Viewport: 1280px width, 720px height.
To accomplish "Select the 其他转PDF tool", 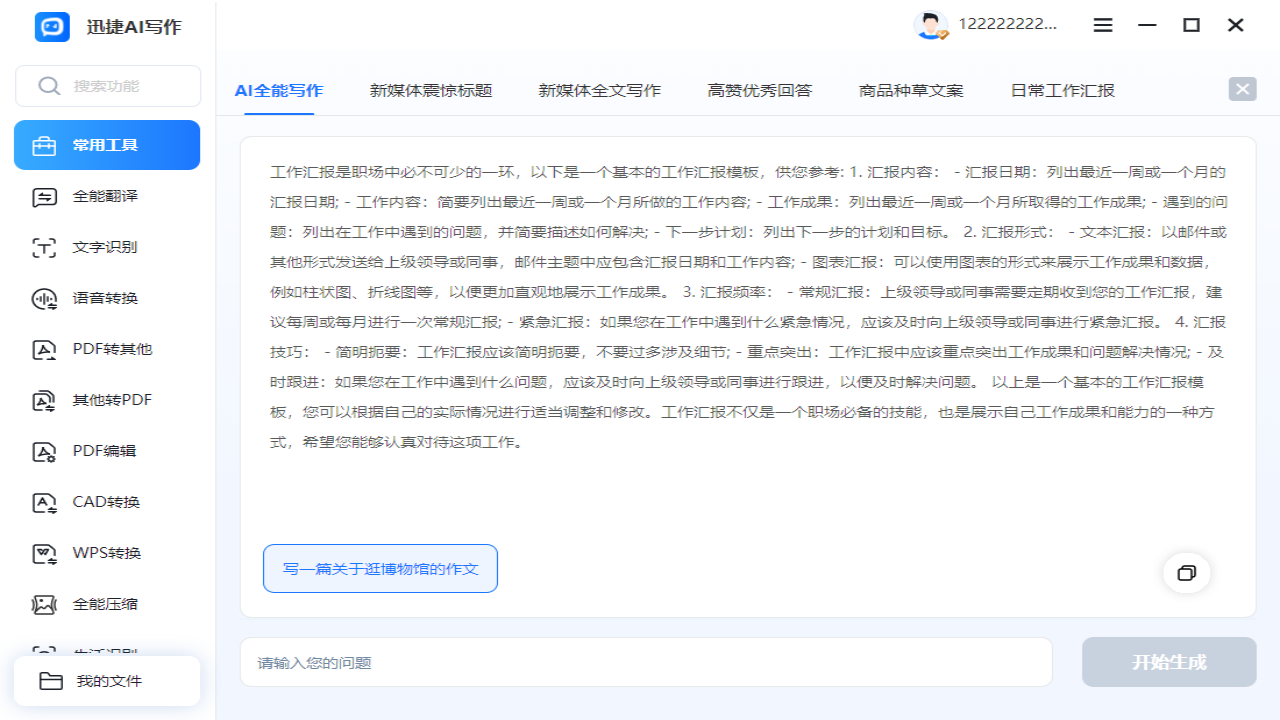I will 106,399.
